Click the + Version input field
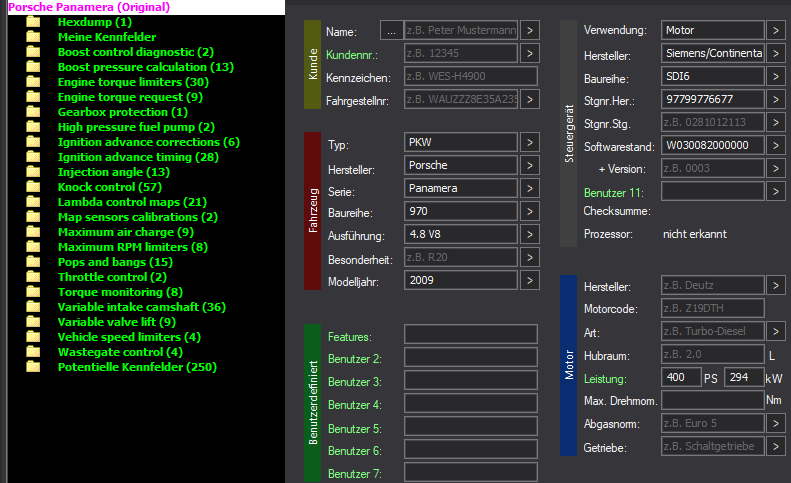The width and height of the screenshot is (791, 483). coord(713,168)
